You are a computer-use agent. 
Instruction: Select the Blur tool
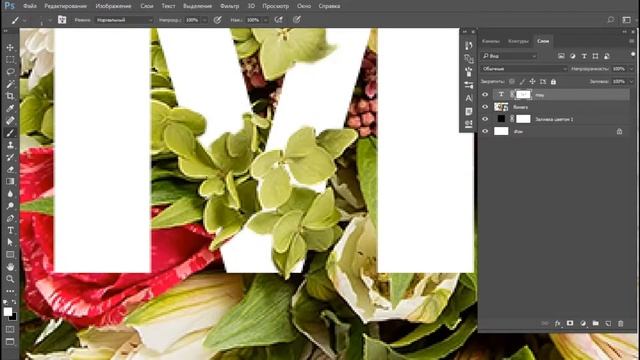10,193
